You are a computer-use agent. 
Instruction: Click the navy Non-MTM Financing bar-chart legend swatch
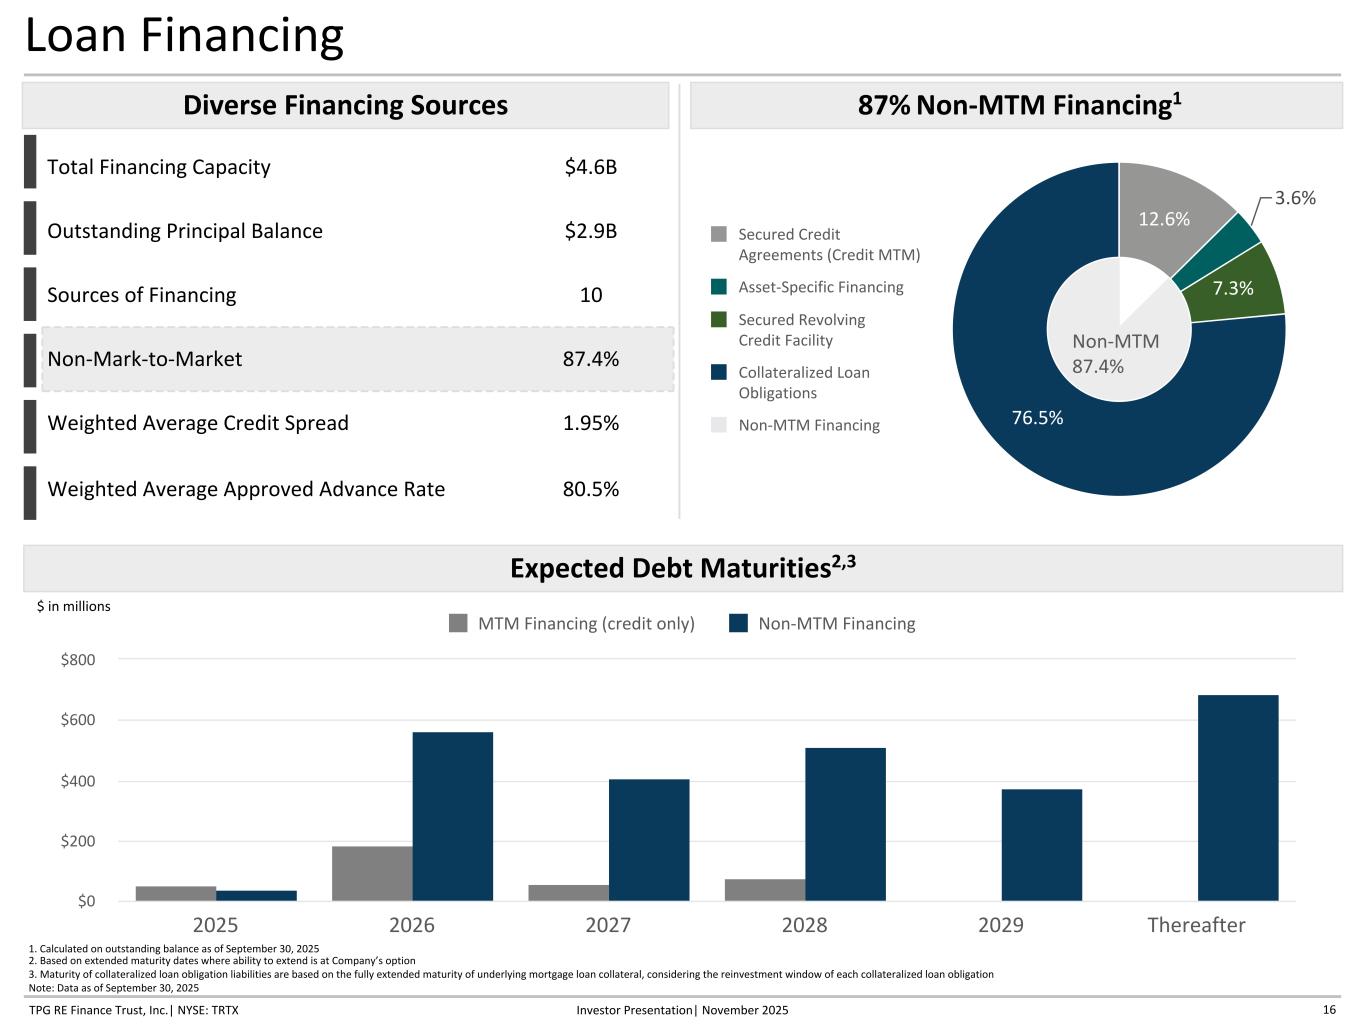click(x=738, y=624)
